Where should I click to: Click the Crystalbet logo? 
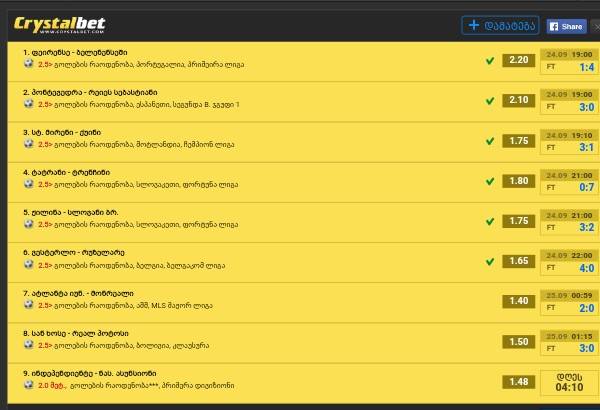click(x=59, y=25)
